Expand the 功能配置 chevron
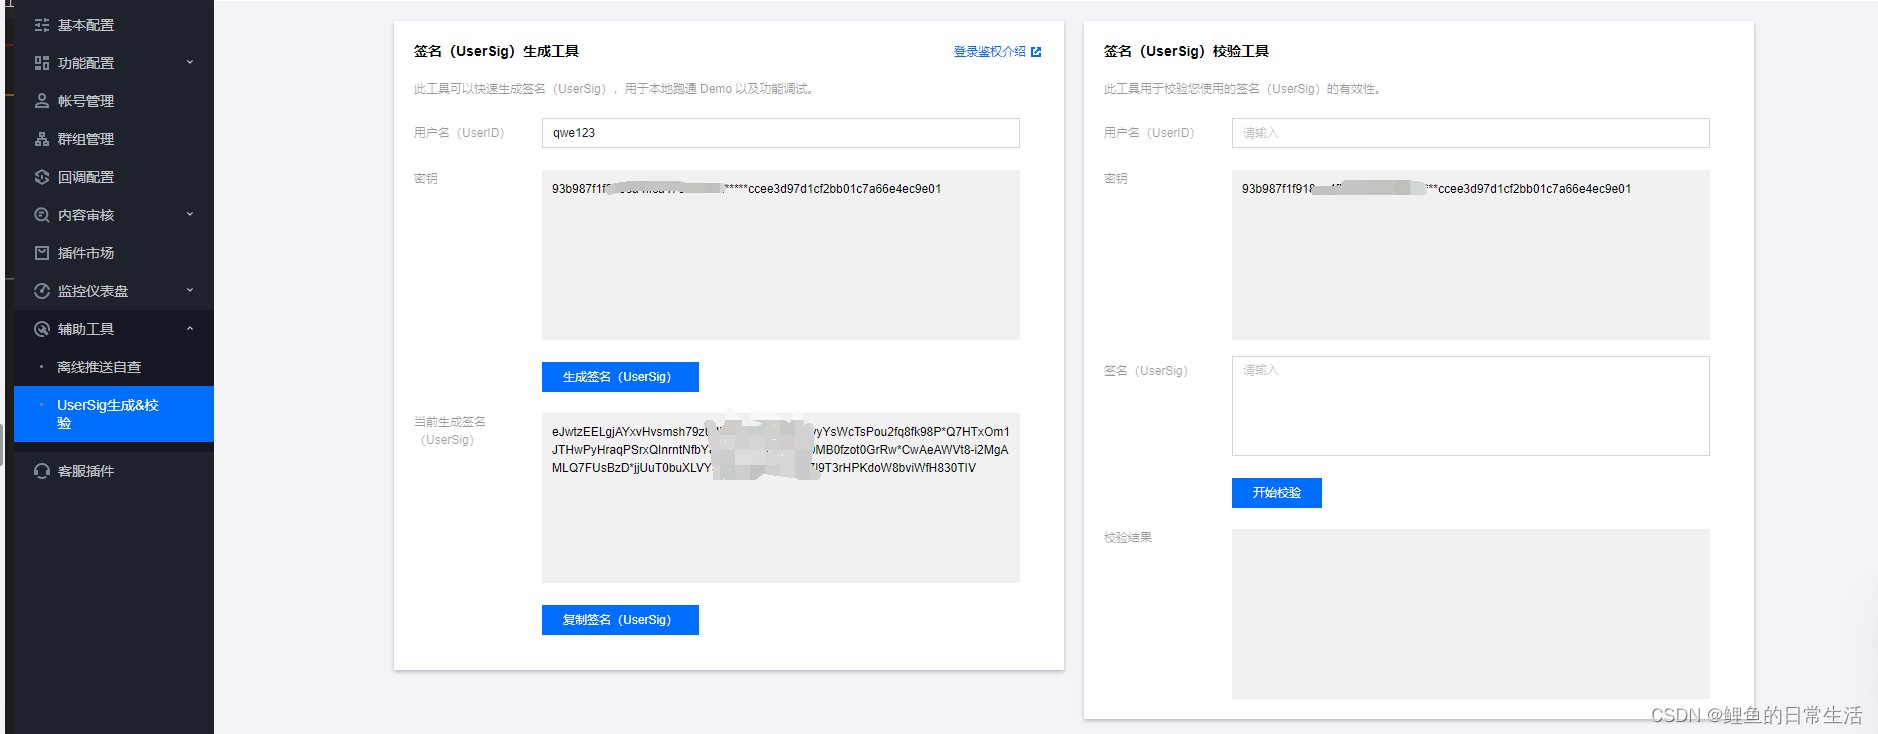The height and width of the screenshot is (734, 1878). pyautogui.click(x=190, y=62)
